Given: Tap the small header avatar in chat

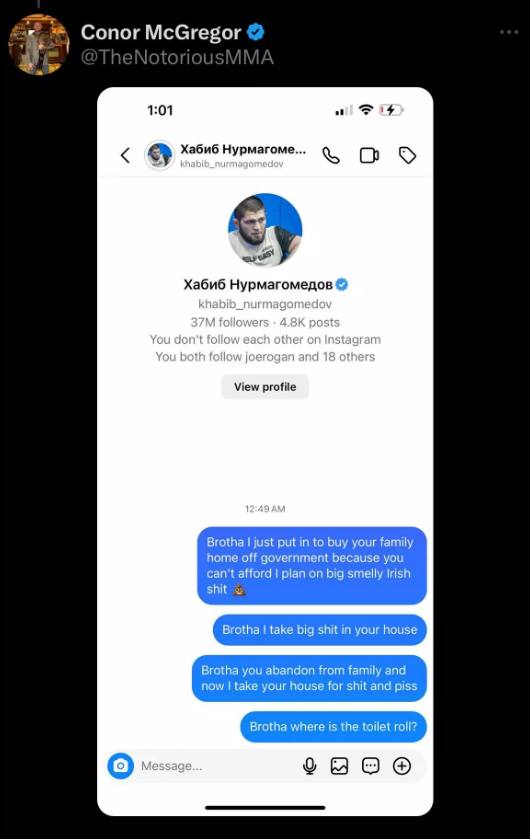Looking at the screenshot, I should tap(159, 156).
